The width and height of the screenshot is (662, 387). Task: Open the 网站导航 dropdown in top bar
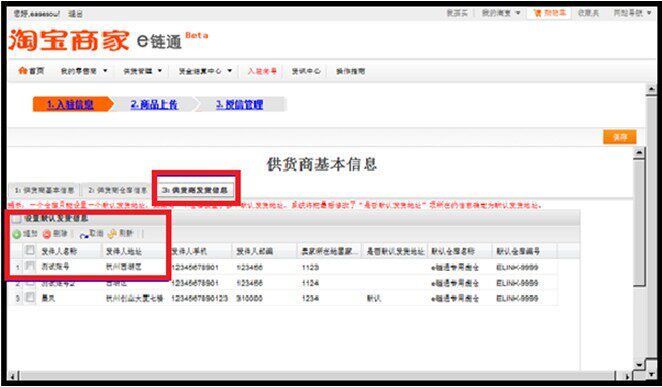(x=632, y=13)
